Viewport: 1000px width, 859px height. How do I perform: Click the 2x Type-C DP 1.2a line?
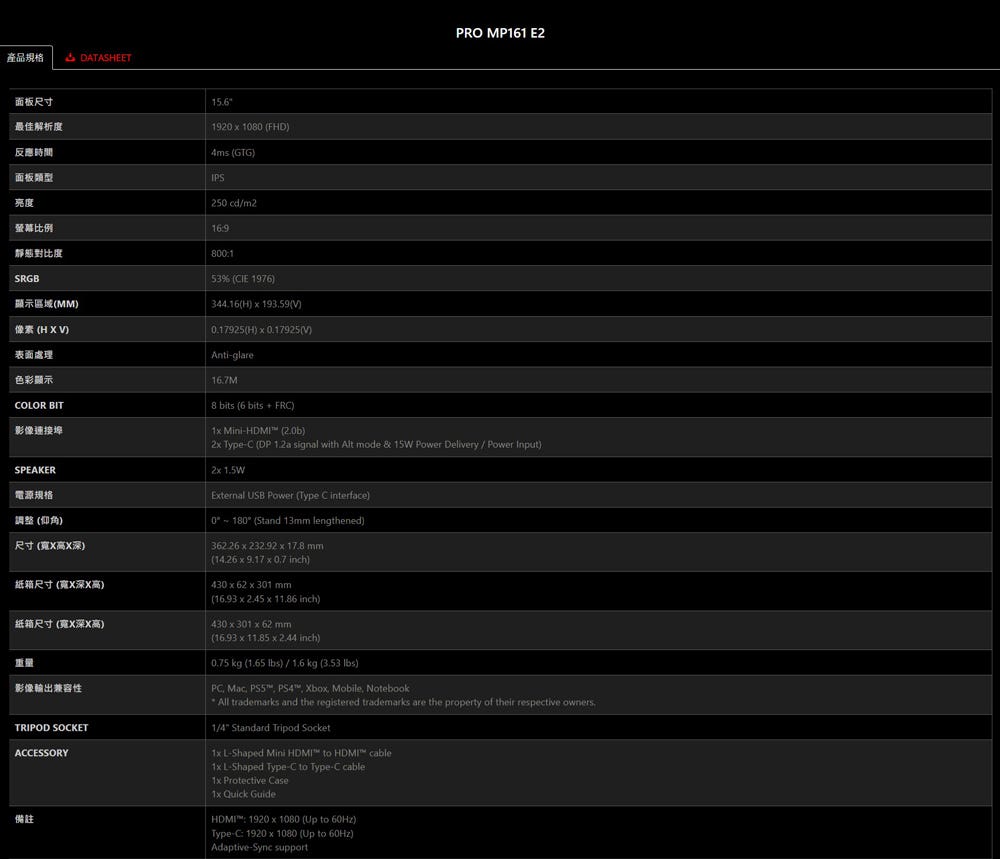(x=376, y=444)
